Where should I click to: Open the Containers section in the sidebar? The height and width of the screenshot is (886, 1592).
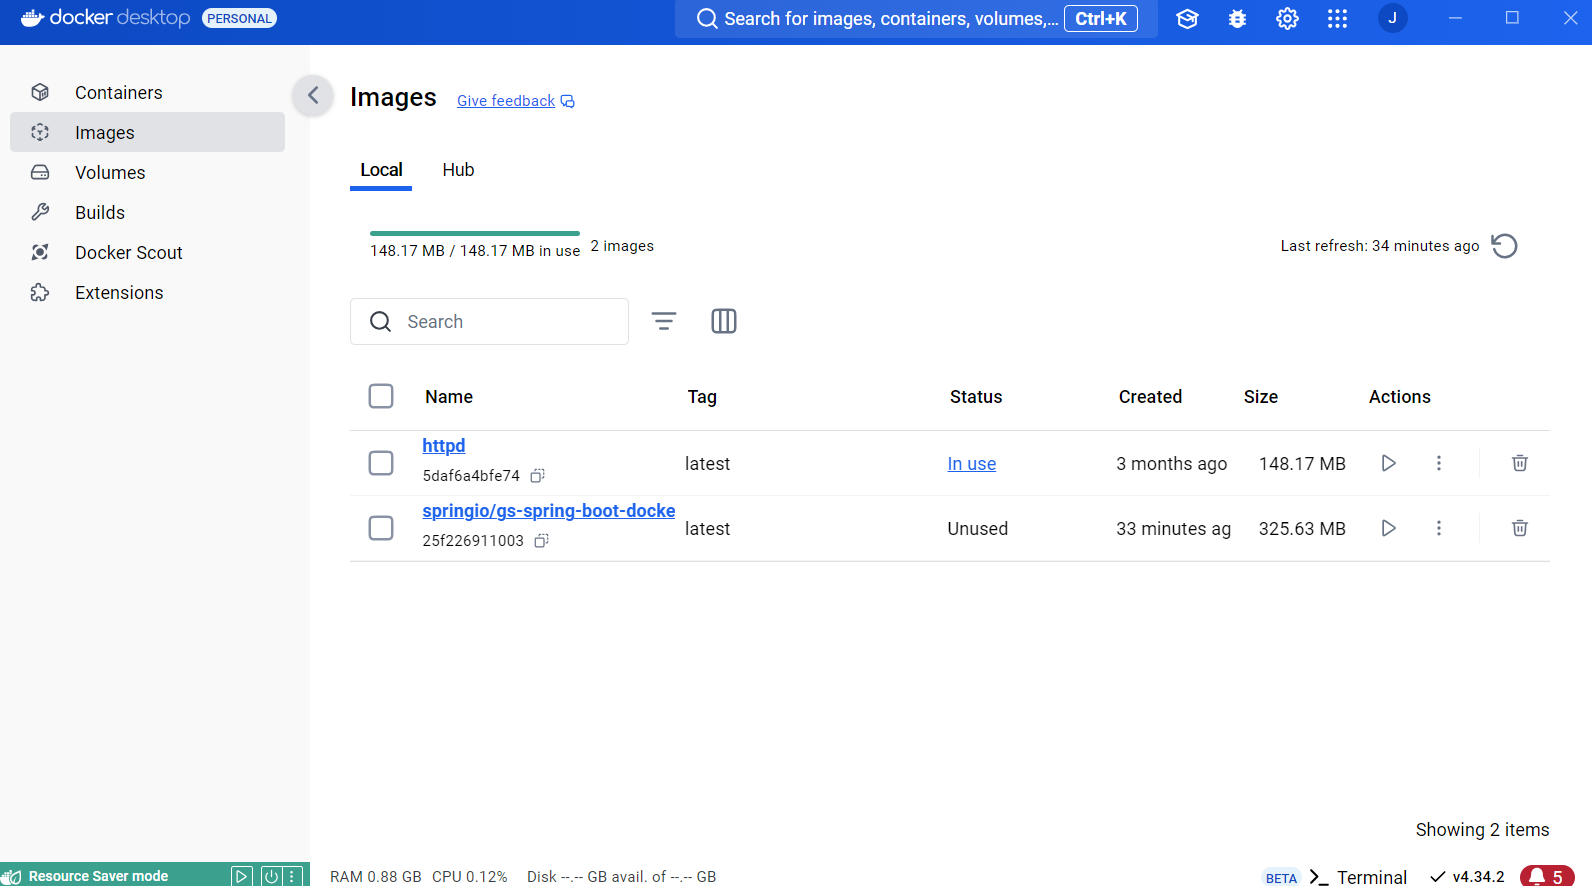click(x=147, y=92)
